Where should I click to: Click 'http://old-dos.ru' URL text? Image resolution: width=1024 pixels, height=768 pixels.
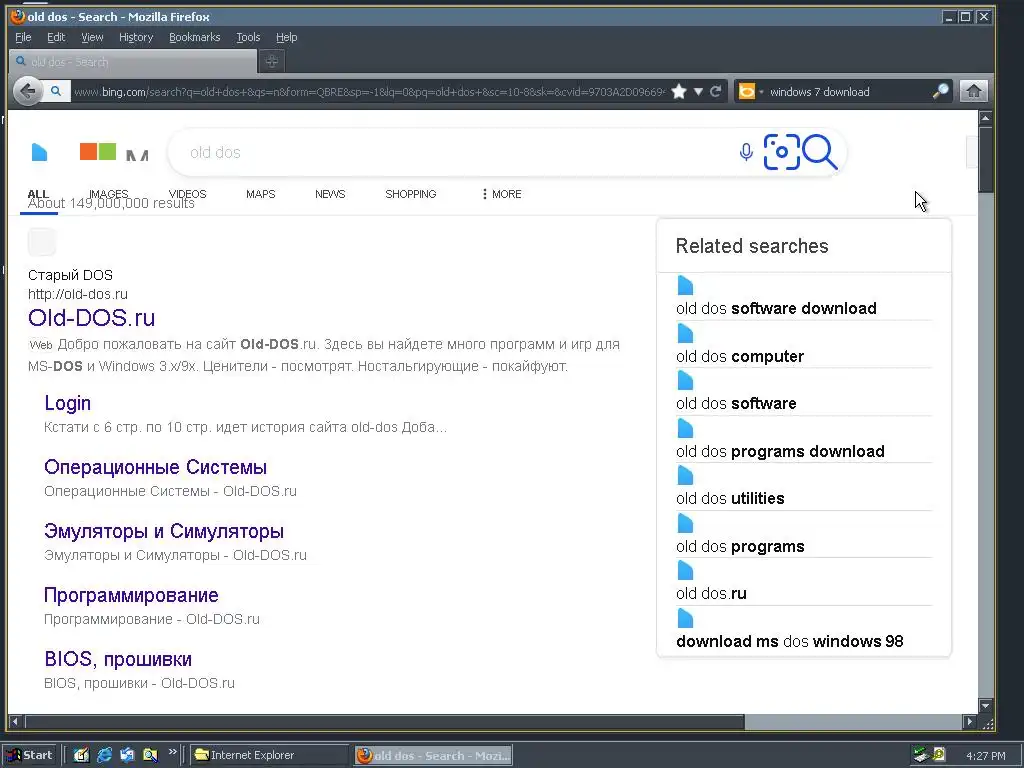coord(78,294)
